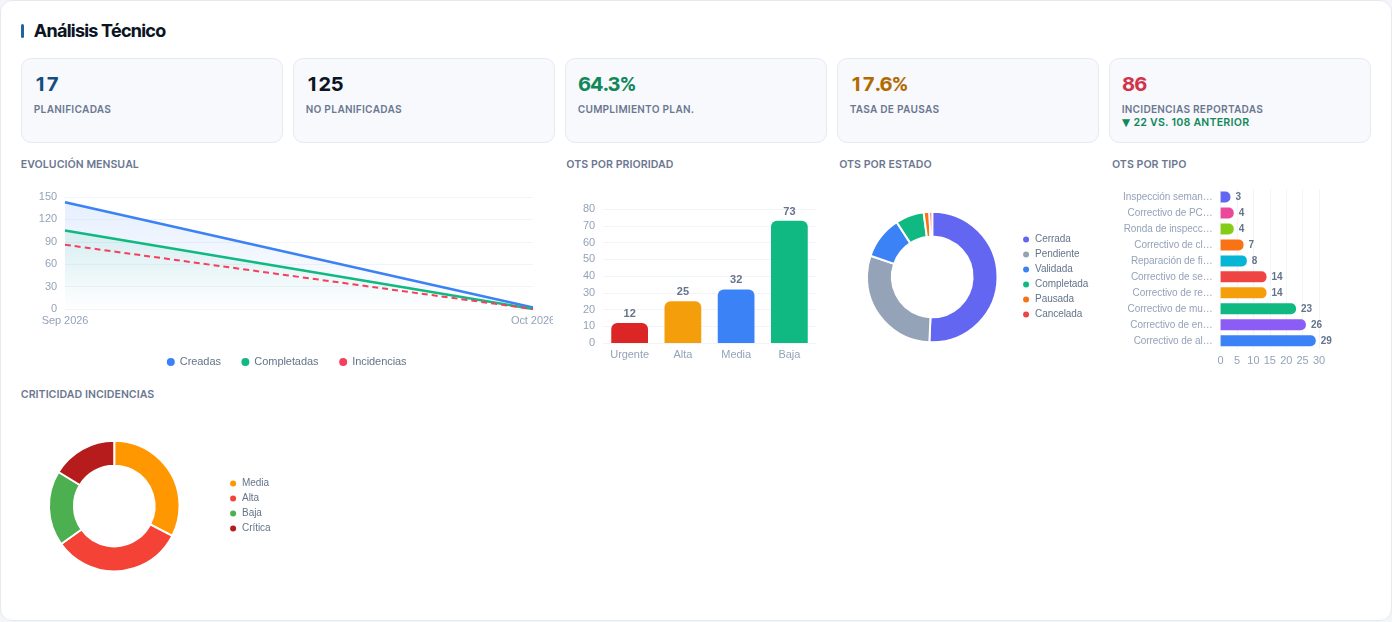Select the green 'Correctivo de mu...' bar showing 23
Viewport: 1392px width, 622px height.
point(1258,309)
